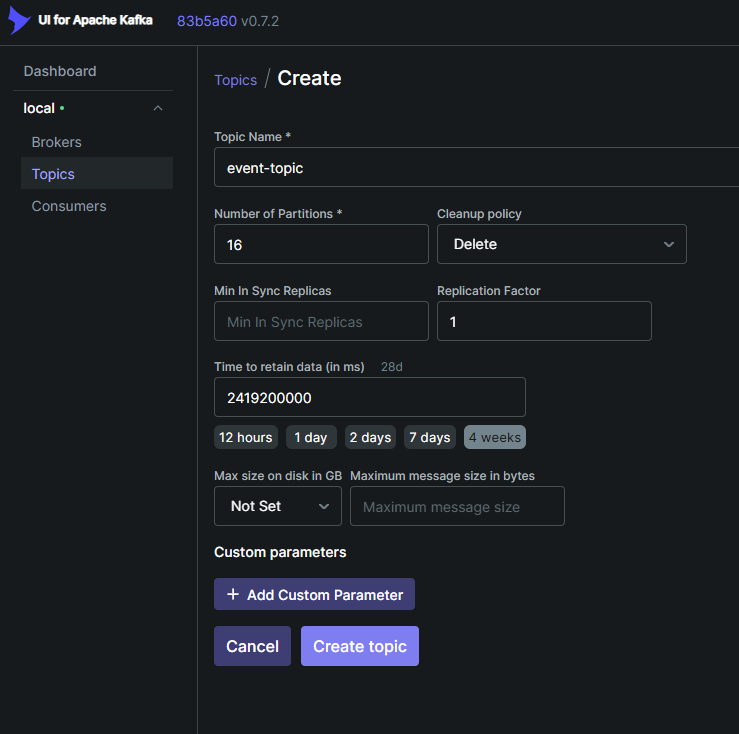Select the local cluster entry

39,108
